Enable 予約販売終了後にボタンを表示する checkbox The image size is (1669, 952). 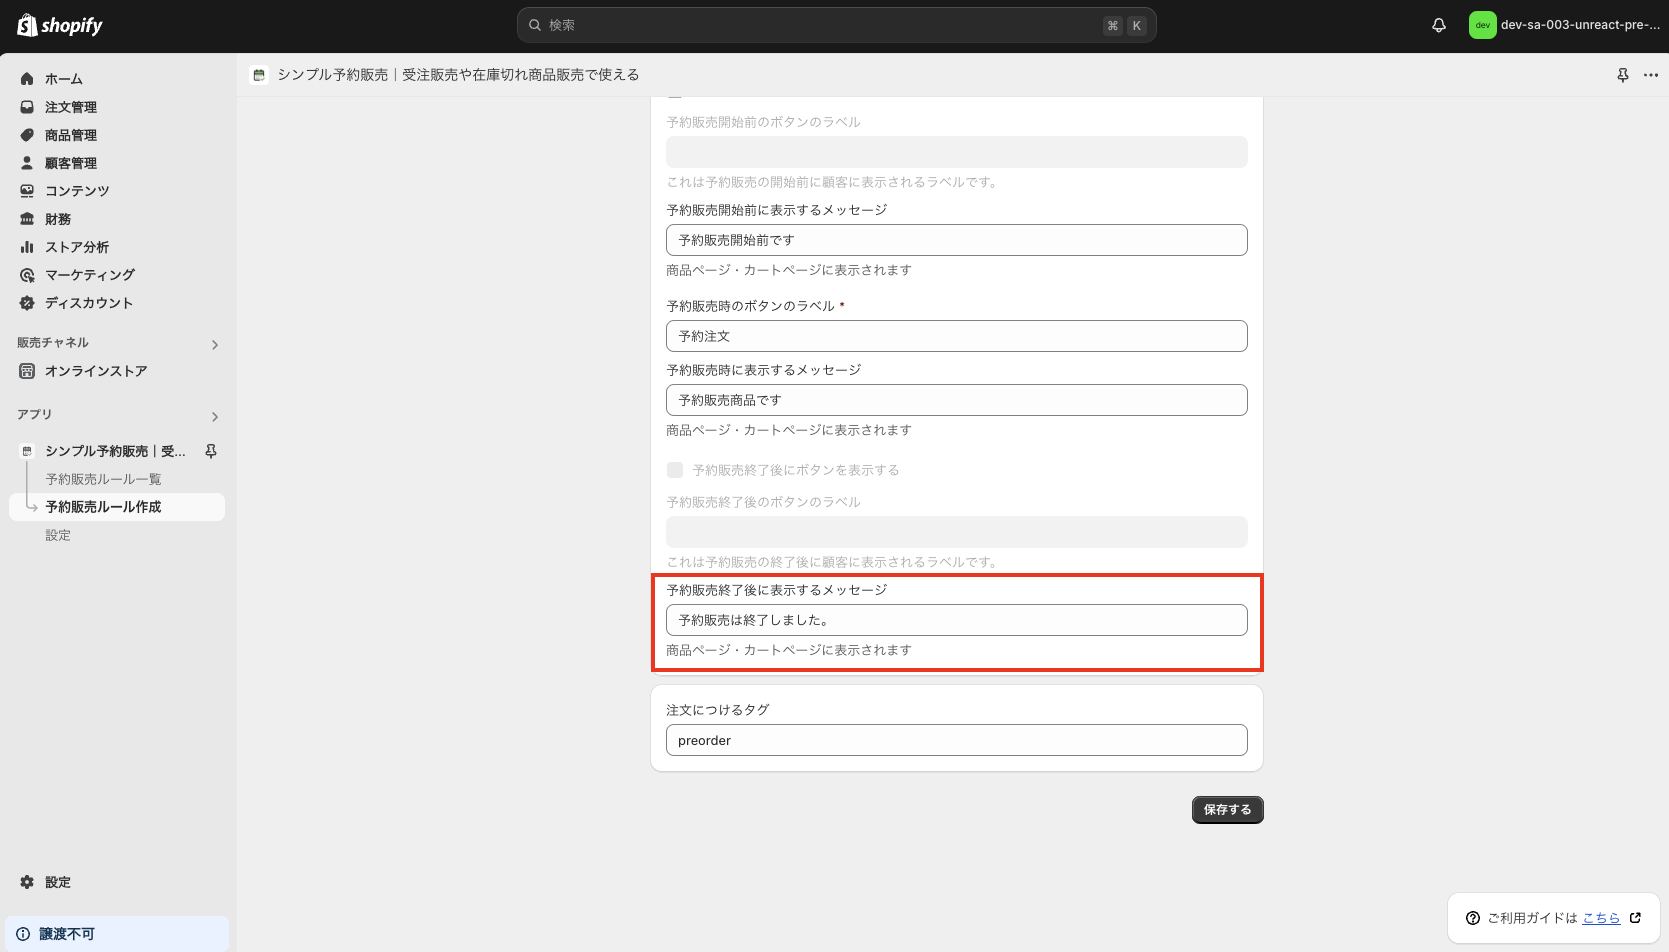(x=675, y=469)
